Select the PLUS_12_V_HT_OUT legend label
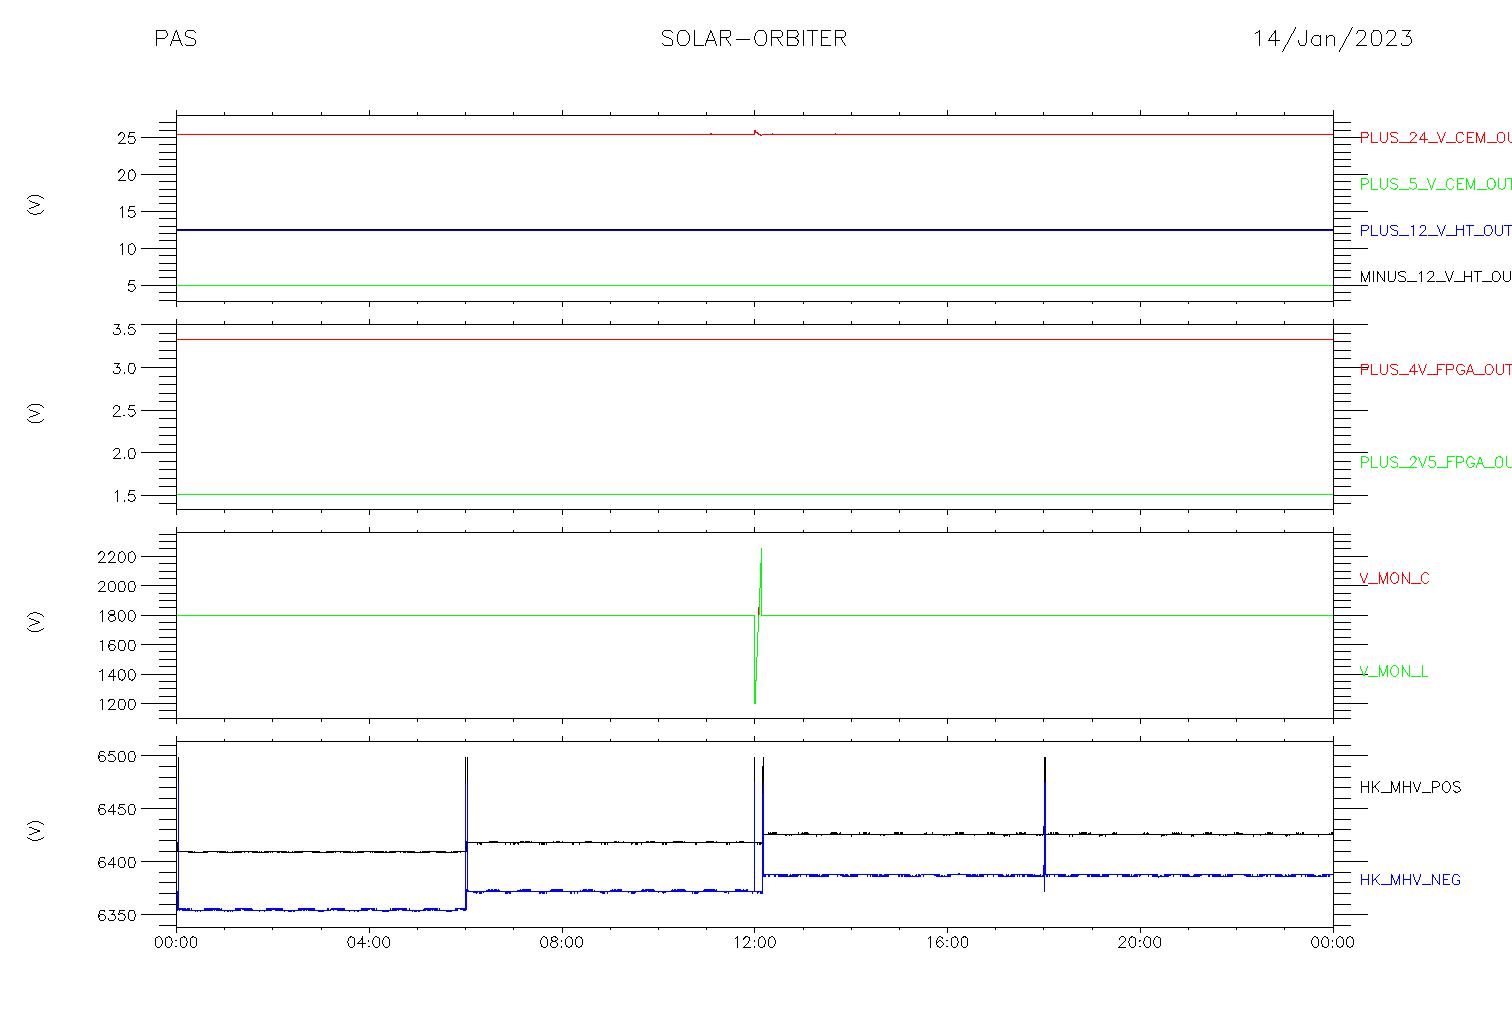 tap(1435, 231)
